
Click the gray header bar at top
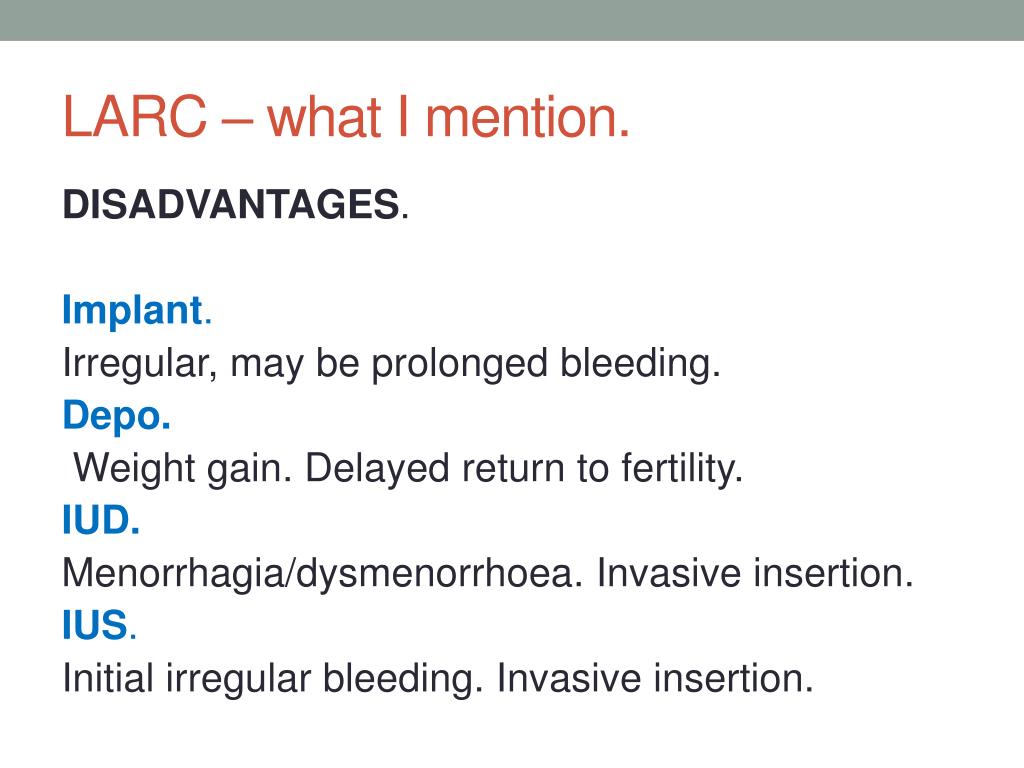512,20
